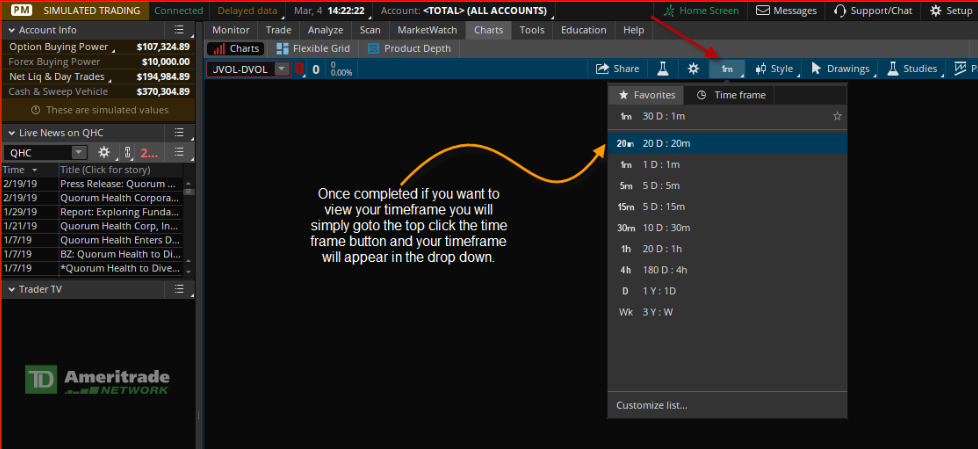Open Setup gear menu
The image size is (978, 449).
coord(951,11)
